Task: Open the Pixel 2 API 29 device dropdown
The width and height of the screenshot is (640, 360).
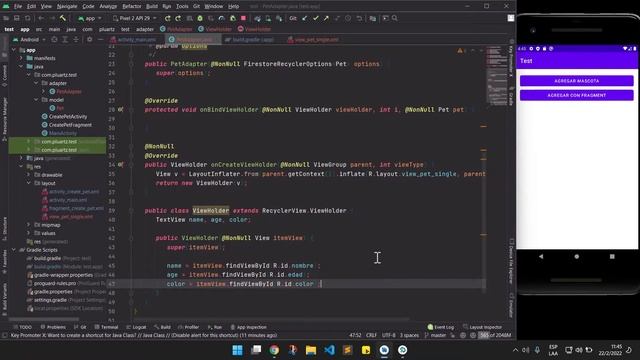Action: (x=134, y=18)
